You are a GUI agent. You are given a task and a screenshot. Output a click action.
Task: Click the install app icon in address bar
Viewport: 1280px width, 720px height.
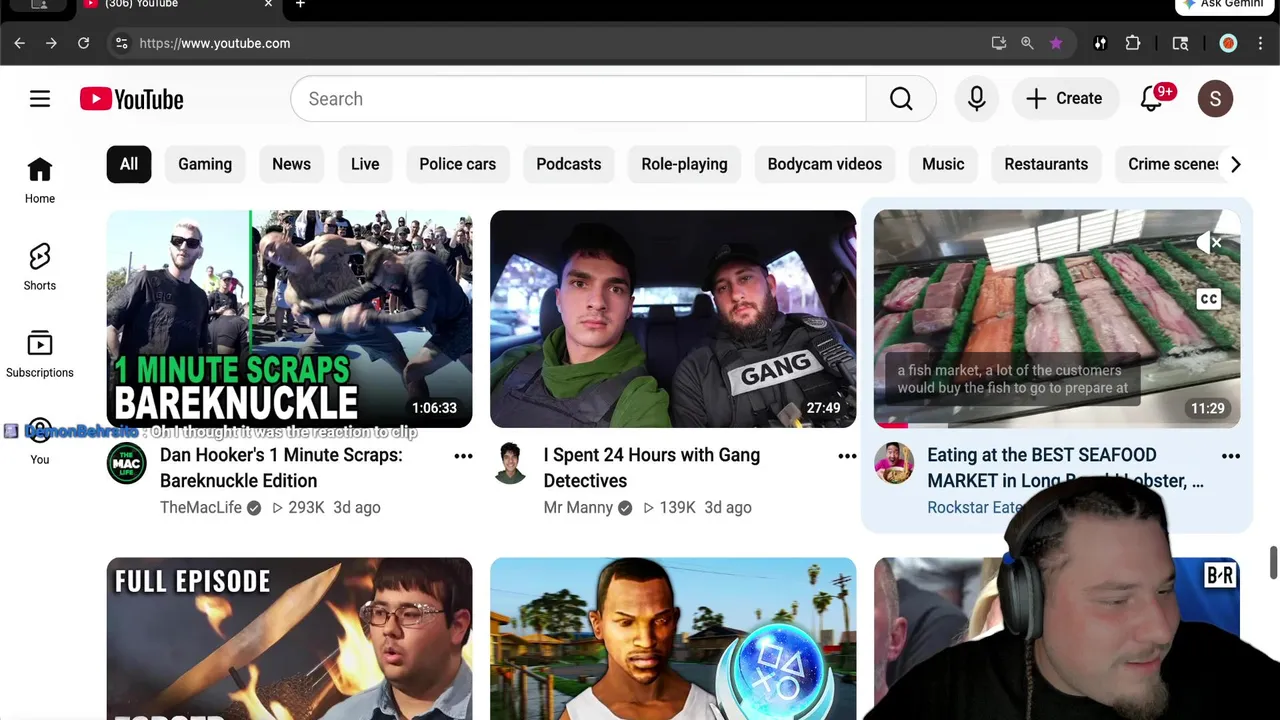coord(998,43)
